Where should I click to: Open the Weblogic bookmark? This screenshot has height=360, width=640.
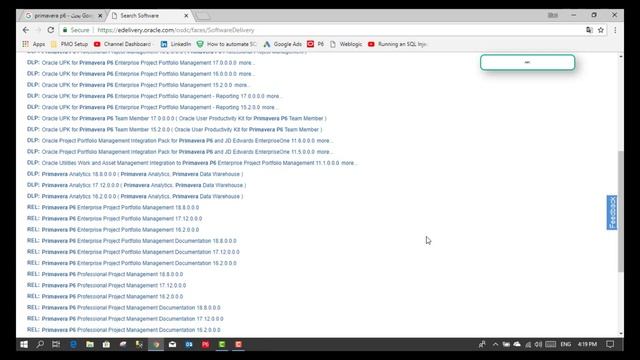[x=346, y=44]
